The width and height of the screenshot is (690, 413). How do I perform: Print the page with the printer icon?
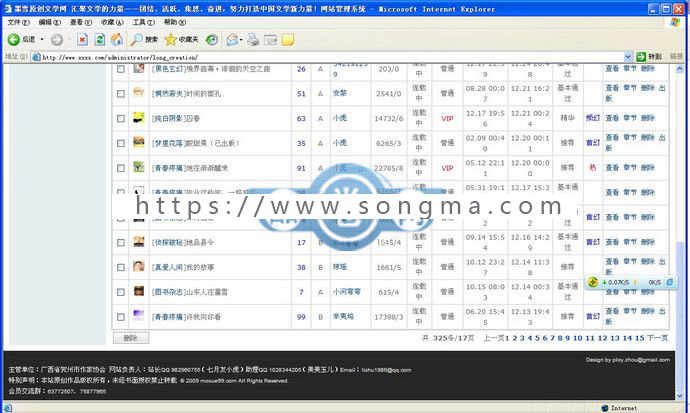(x=253, y=40)
